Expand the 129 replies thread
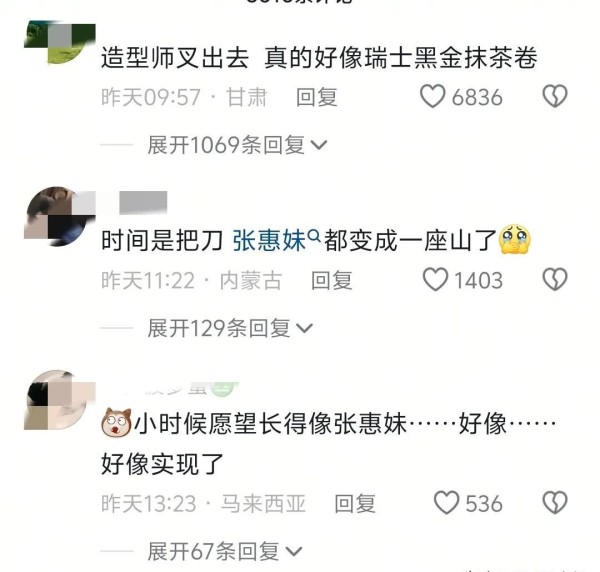The width and height of the screenshot is (600, 572). (230, 328)
